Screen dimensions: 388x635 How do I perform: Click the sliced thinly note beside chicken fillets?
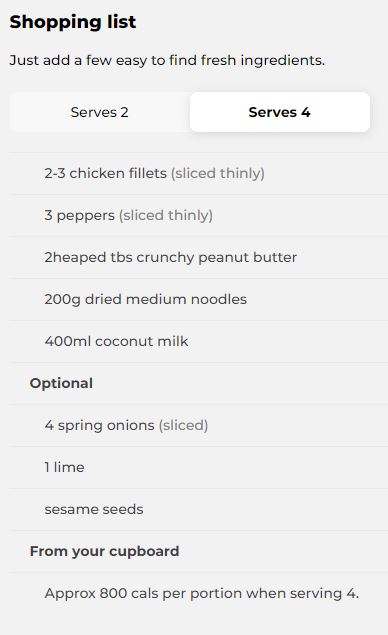[x=218, y=173]
